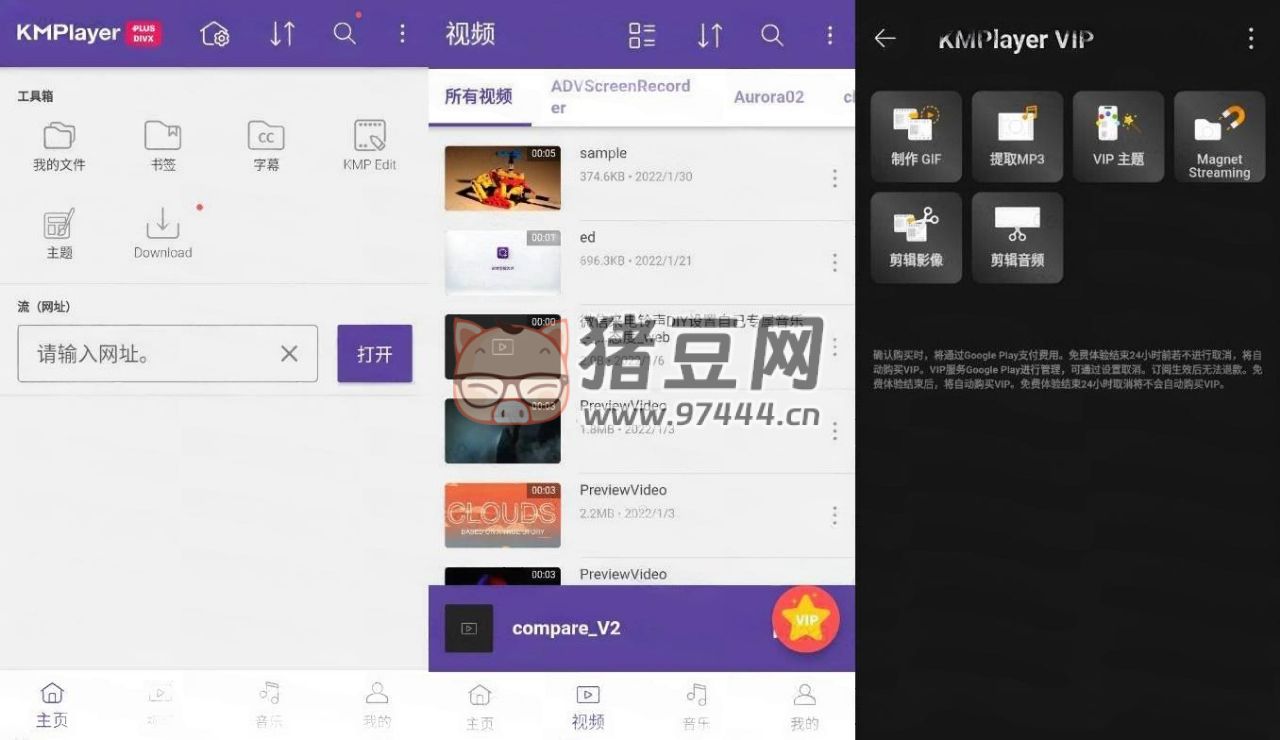
Task: Open the 主题 theme tool
Action: (x=59, y=234)
